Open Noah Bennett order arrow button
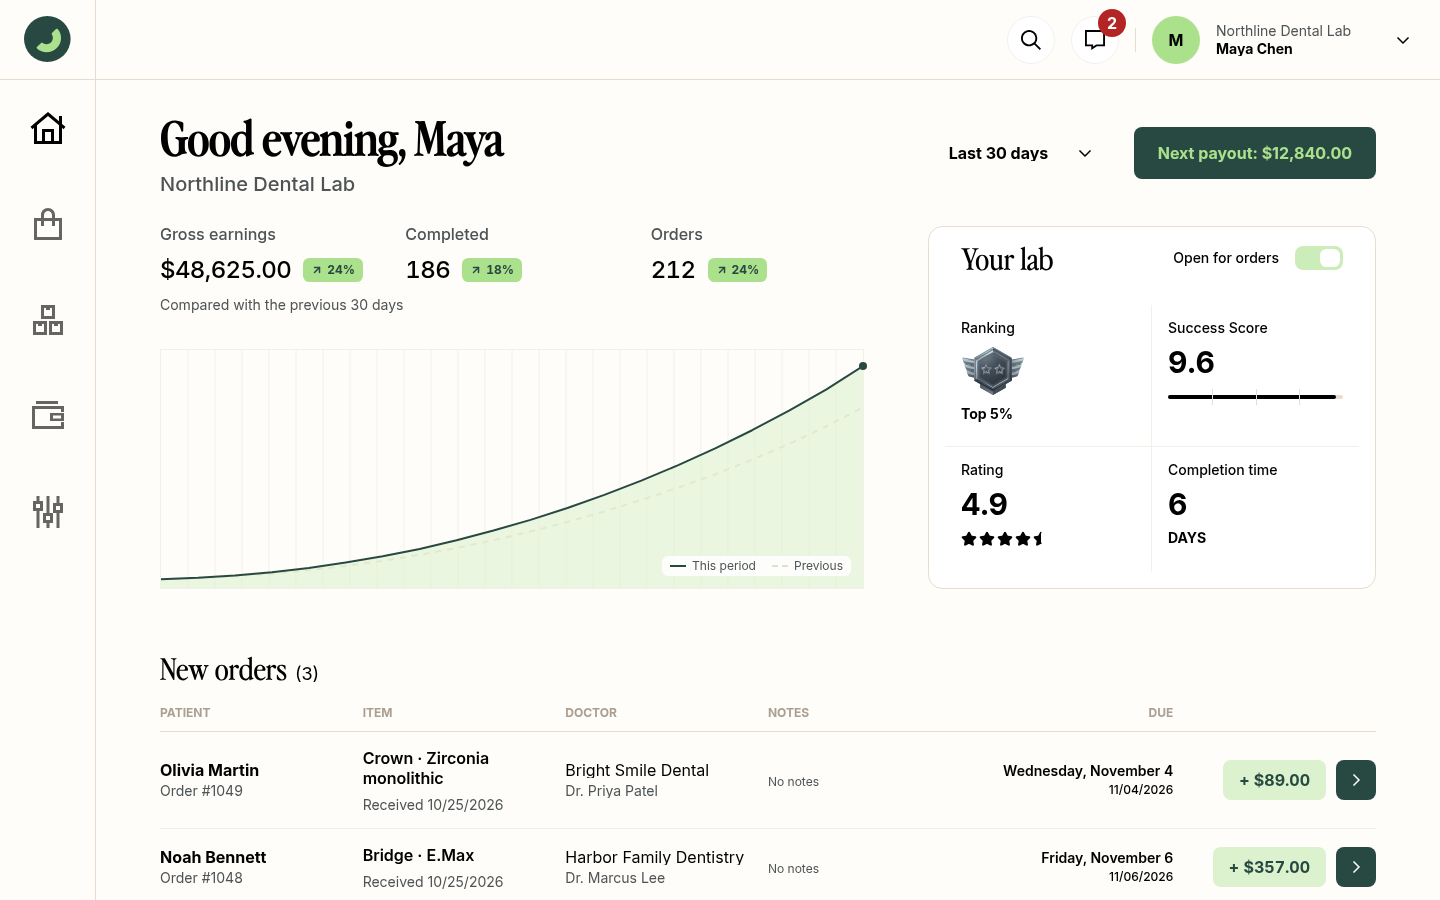This screenshot has width=1440, height=900. pyautogui.click(x=1355, y=867)
